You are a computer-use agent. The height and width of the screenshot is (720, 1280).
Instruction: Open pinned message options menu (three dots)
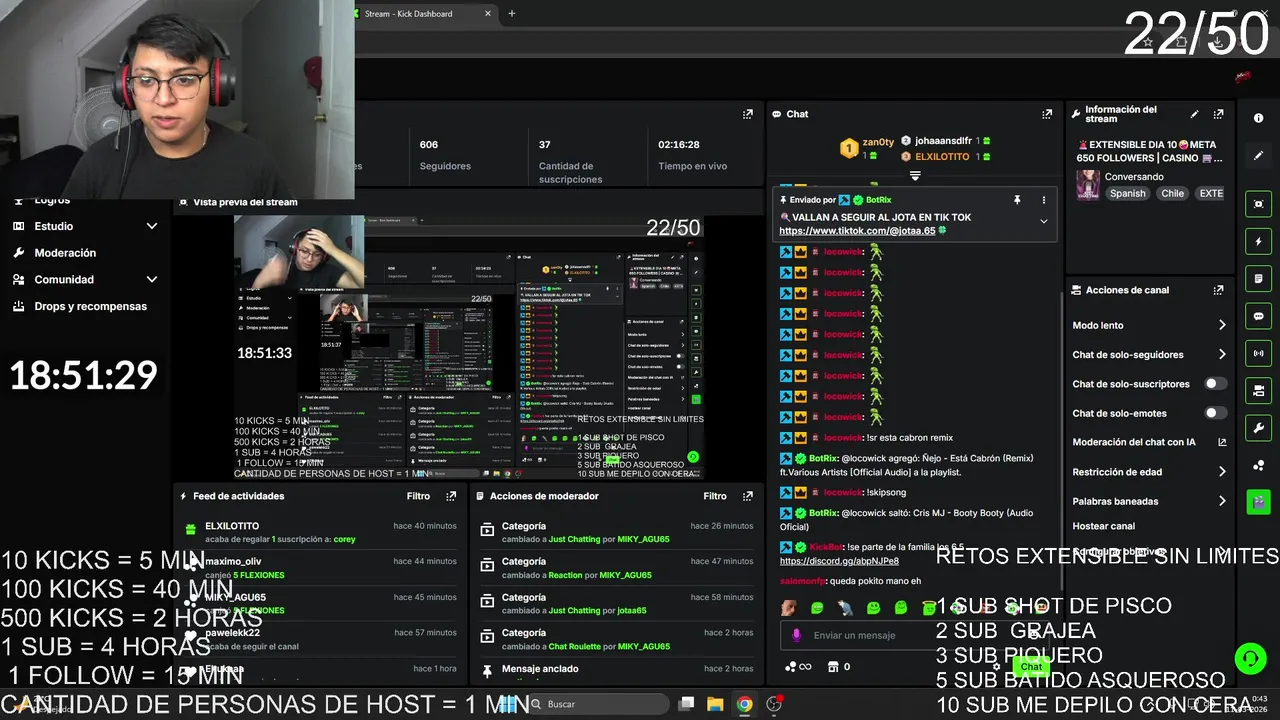(1043, 200)
